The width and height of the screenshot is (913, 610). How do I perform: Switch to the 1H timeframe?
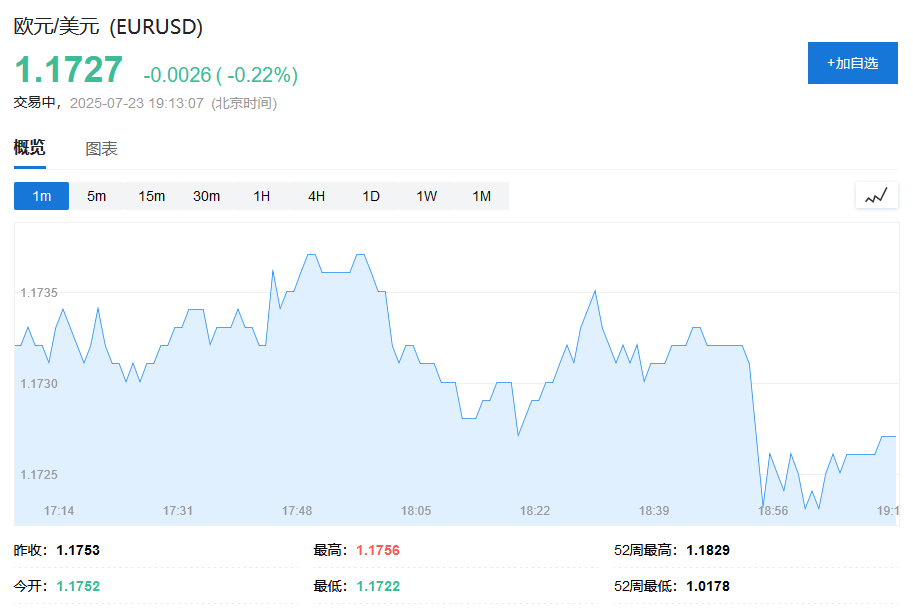coord(261,196)
